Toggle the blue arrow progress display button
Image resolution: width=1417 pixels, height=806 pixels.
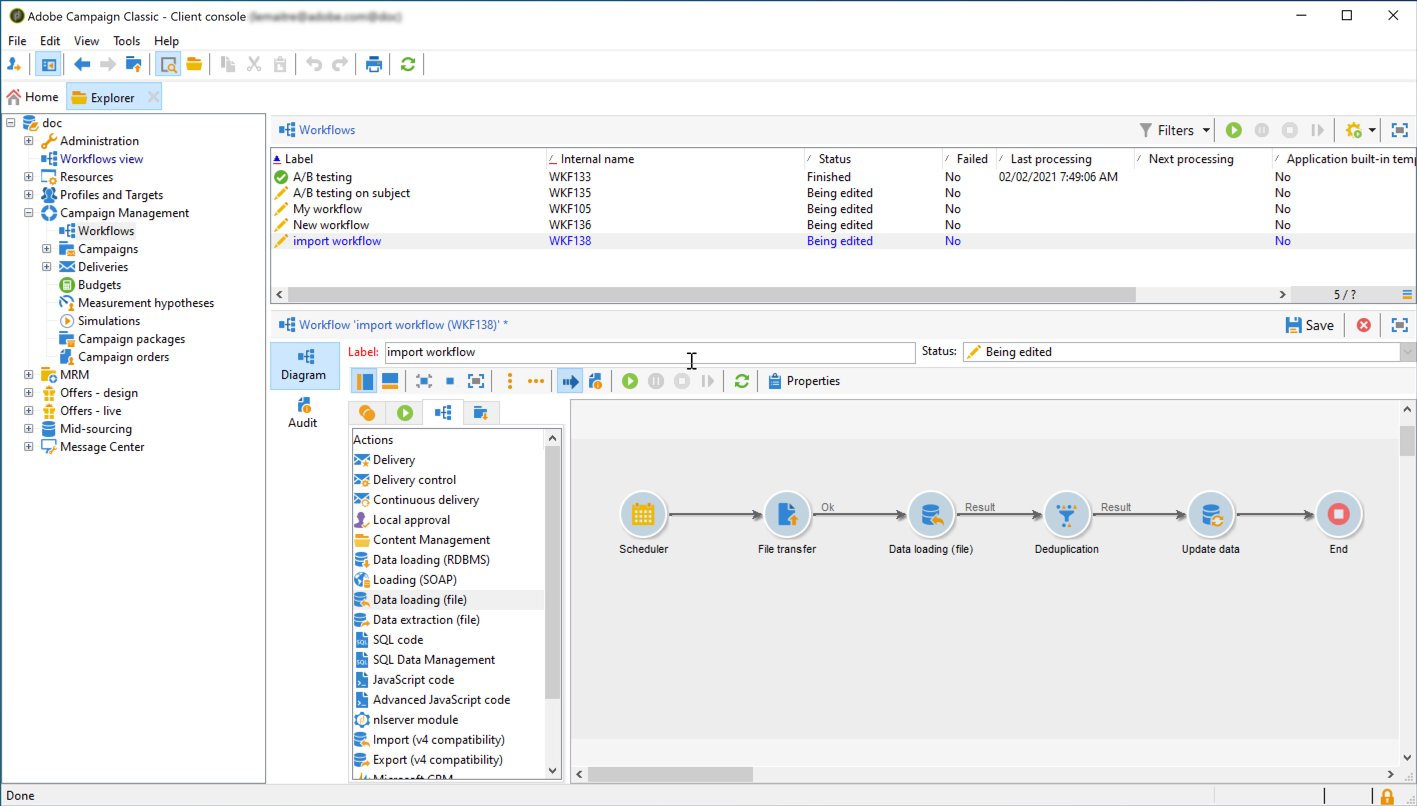coord(569,381)
